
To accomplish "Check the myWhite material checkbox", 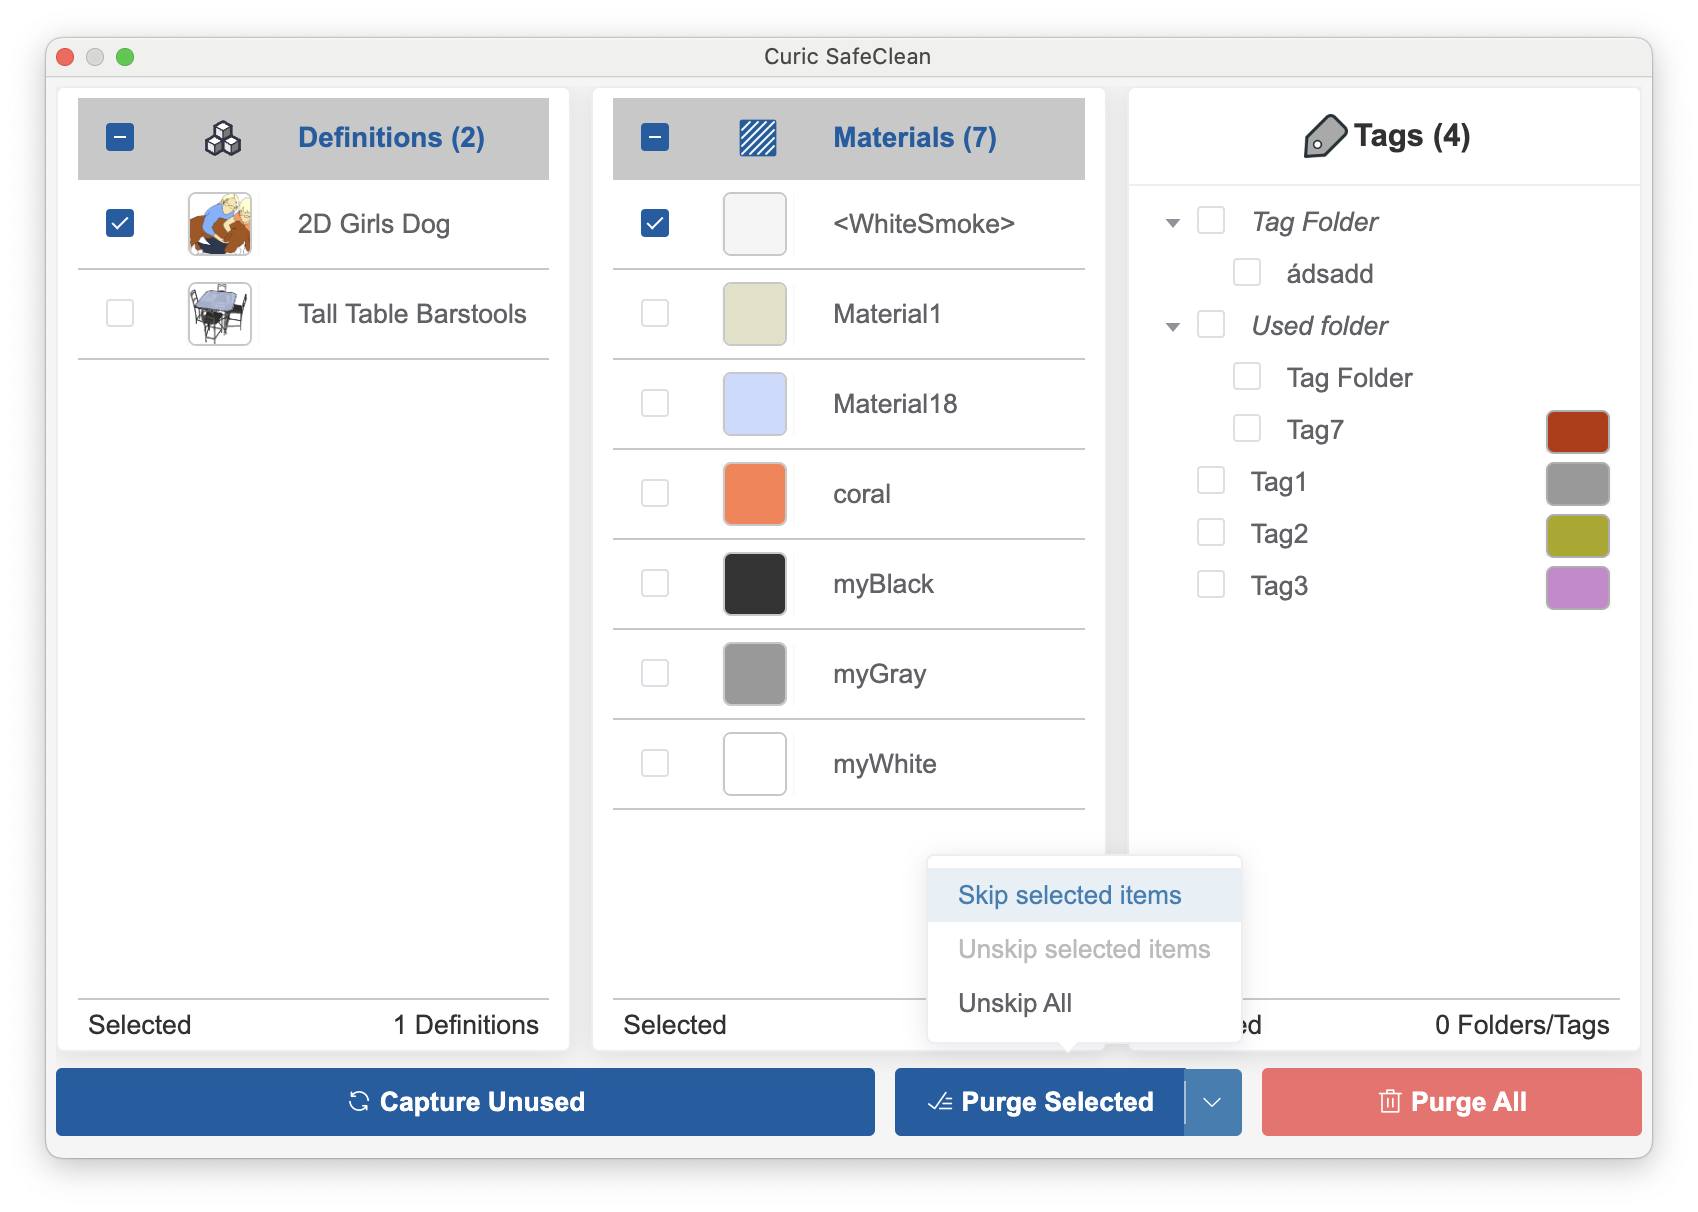I will [655, 763].
